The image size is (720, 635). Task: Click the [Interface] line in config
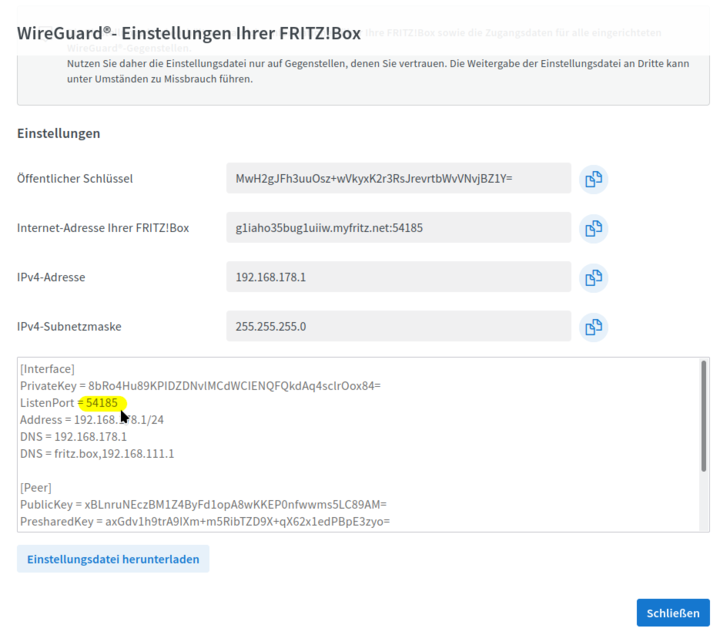pos(47,369)
